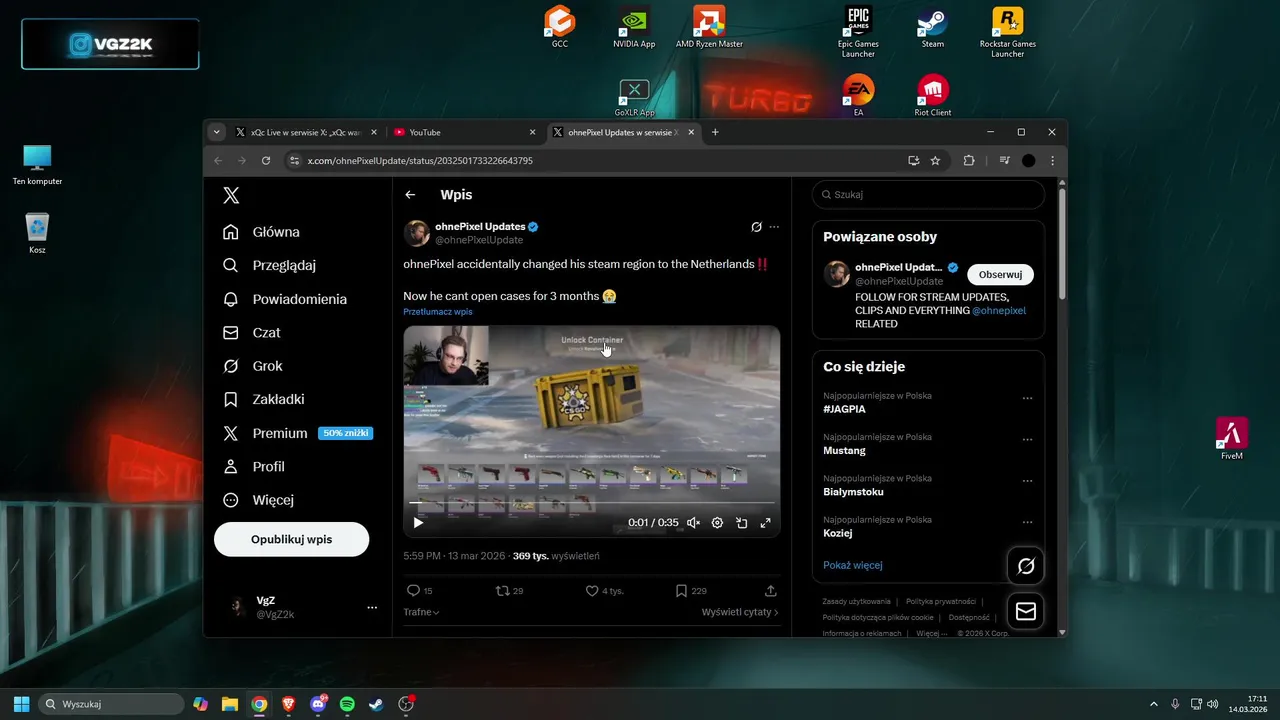
Task: Open a new browser tab
Action: pos(714,132)
